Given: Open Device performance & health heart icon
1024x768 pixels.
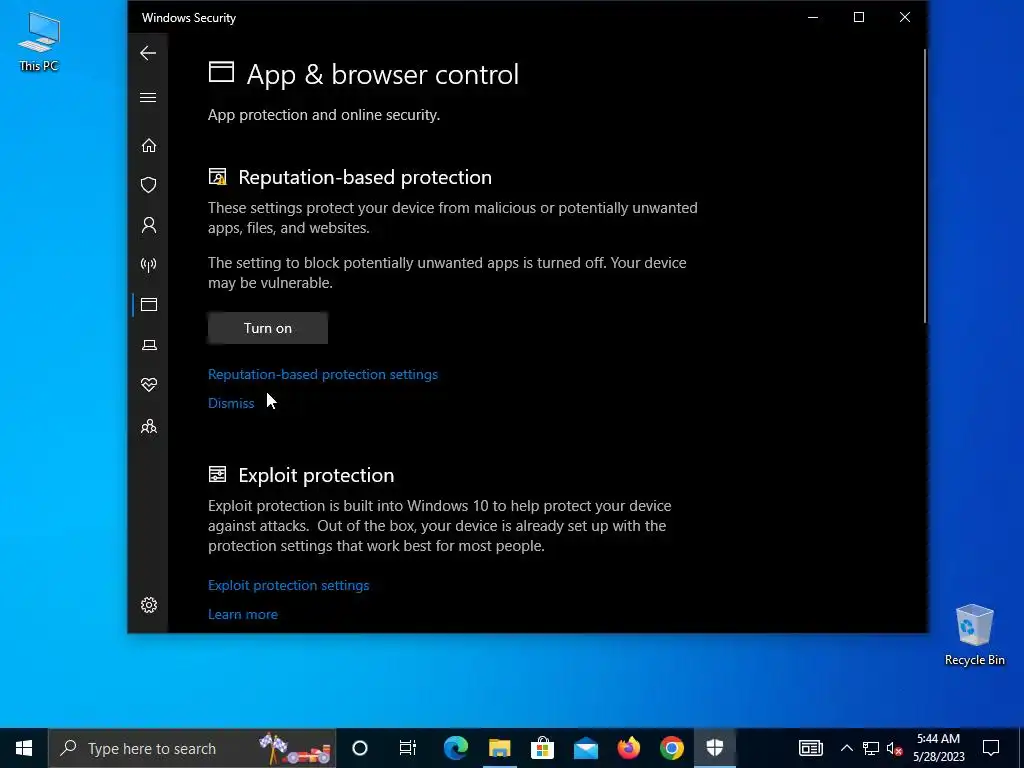Looking at the screenshot, I should [x=149, y=385].
